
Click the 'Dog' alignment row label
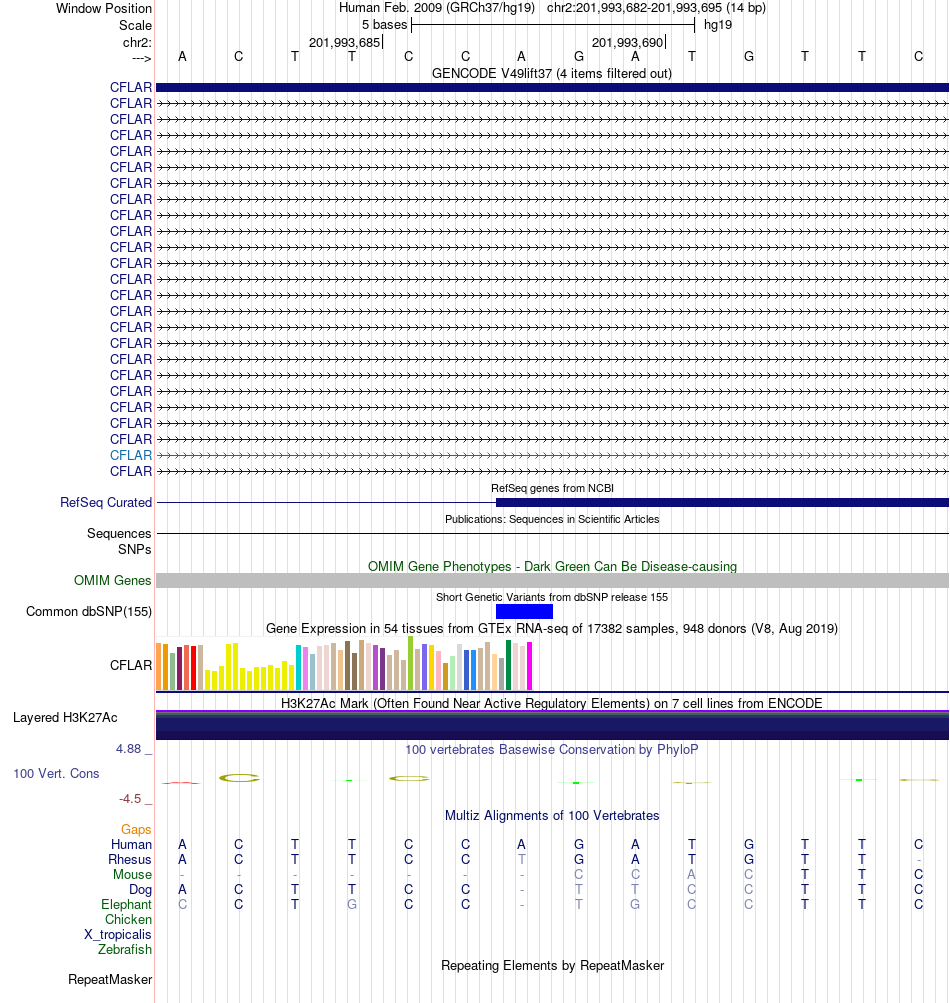[140, 890]
